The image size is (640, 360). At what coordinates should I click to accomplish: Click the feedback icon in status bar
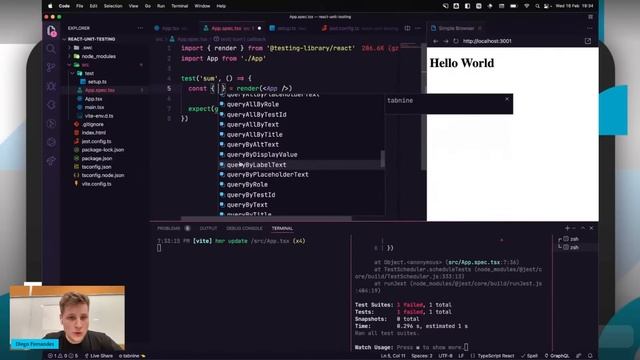pyautogui.click(x=578, y=356)
